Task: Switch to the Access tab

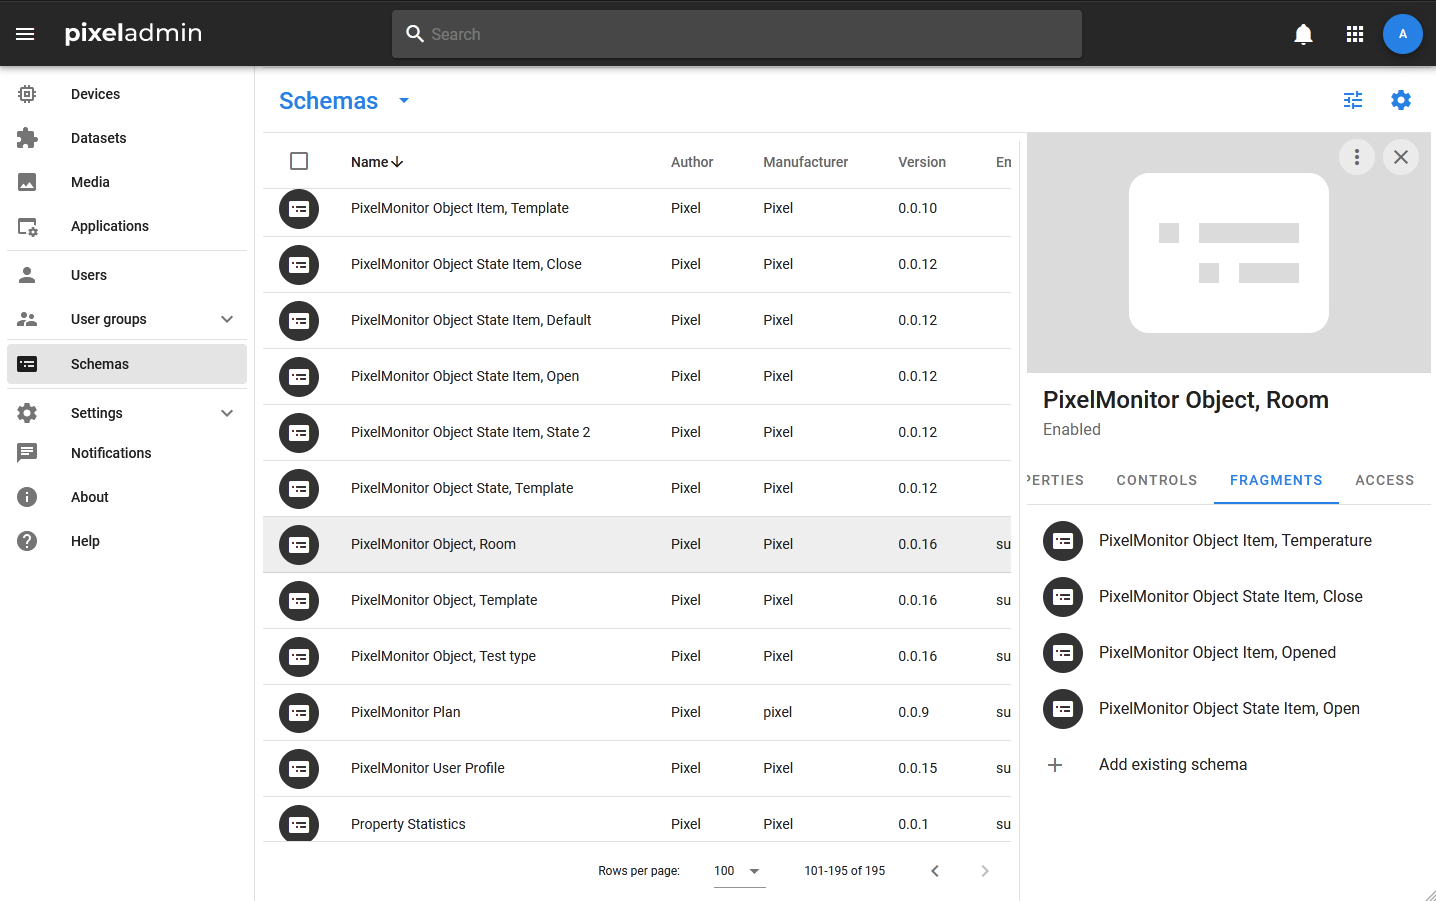Action: (1384, 480)
